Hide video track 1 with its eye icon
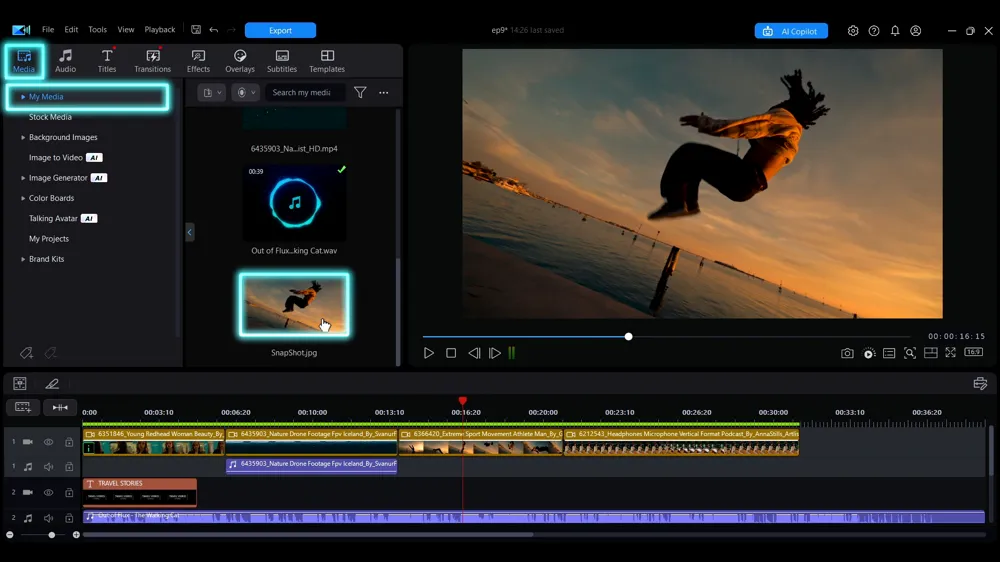The image size is (1000, 562). (48, 441)
